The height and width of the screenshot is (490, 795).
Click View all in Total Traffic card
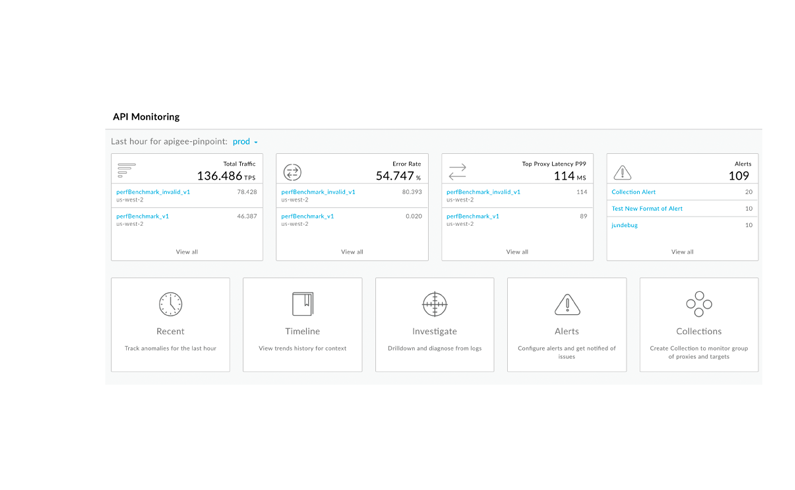187,252
